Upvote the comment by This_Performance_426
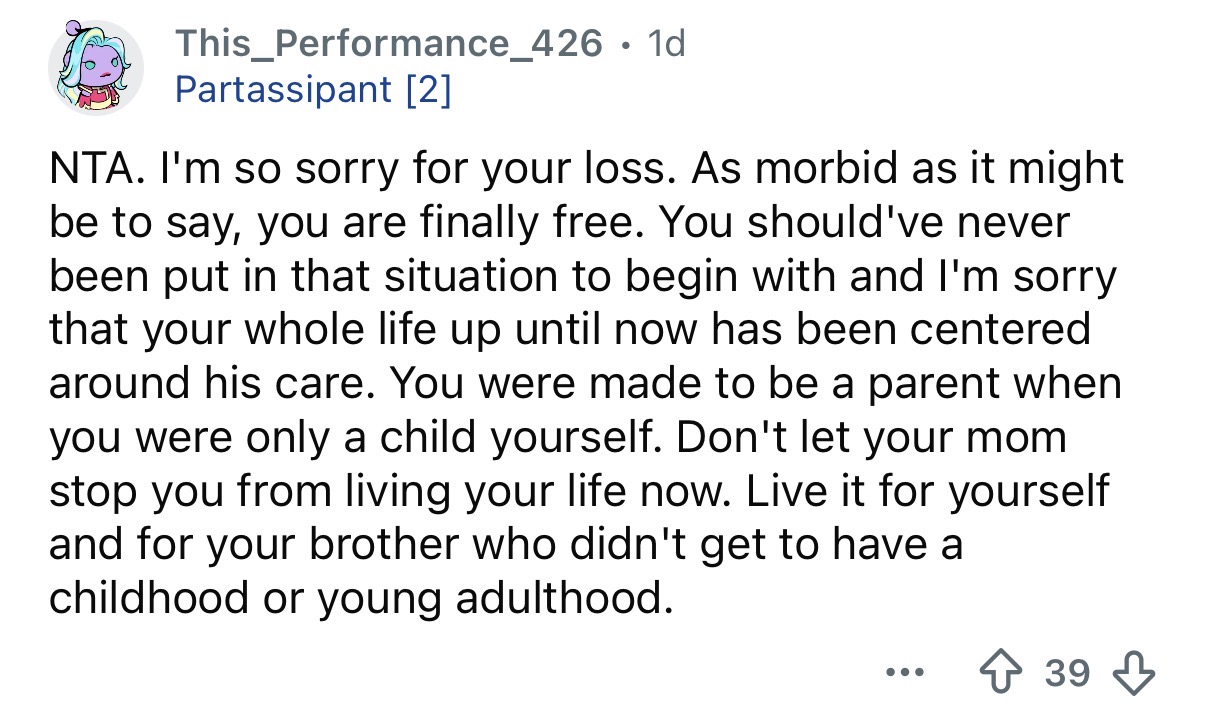The width and height of the screenshot is (1206, 712). pyautogui.click(x=1002, y=671)
